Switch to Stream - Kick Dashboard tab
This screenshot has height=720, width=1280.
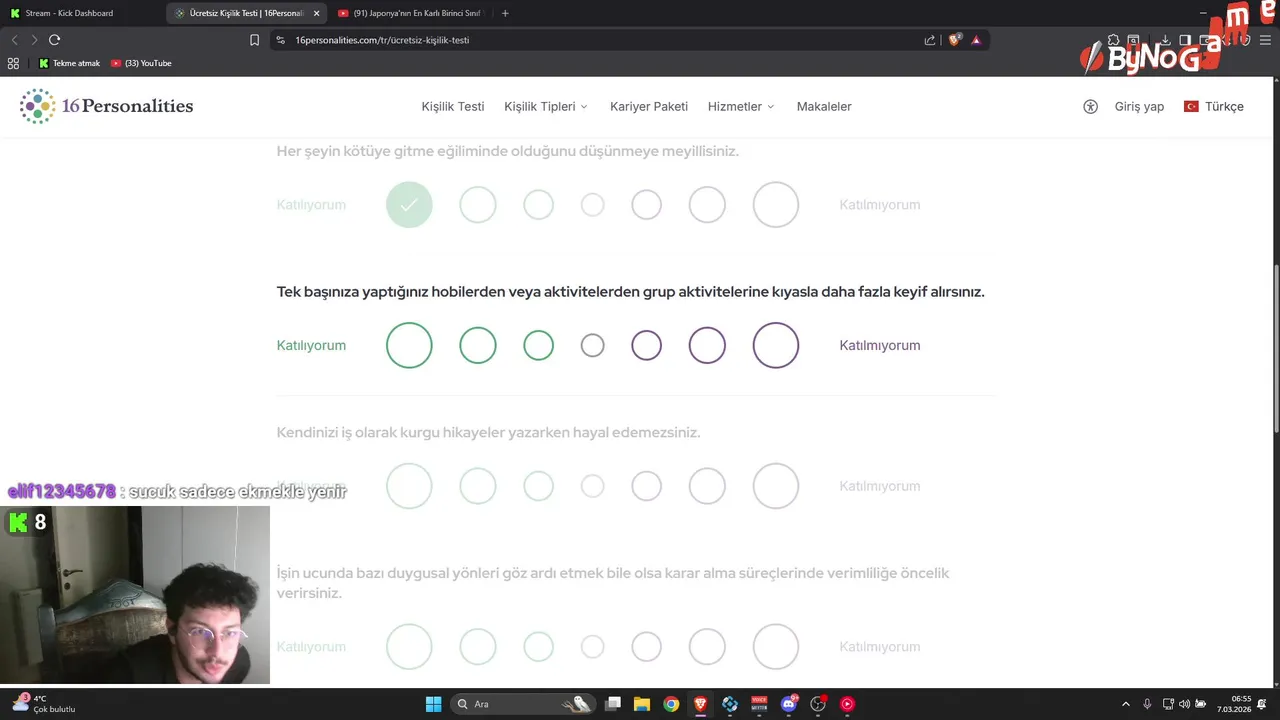point(82,13)
